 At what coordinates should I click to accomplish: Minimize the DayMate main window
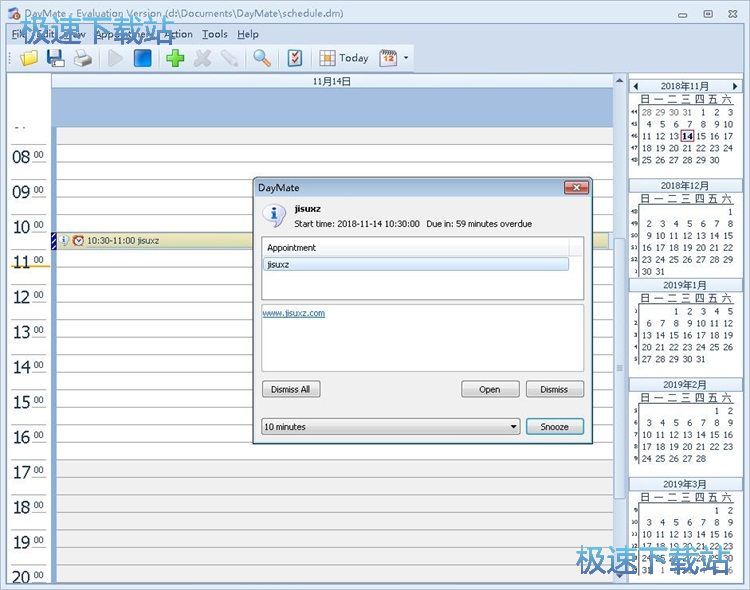[x=683, y=14]
